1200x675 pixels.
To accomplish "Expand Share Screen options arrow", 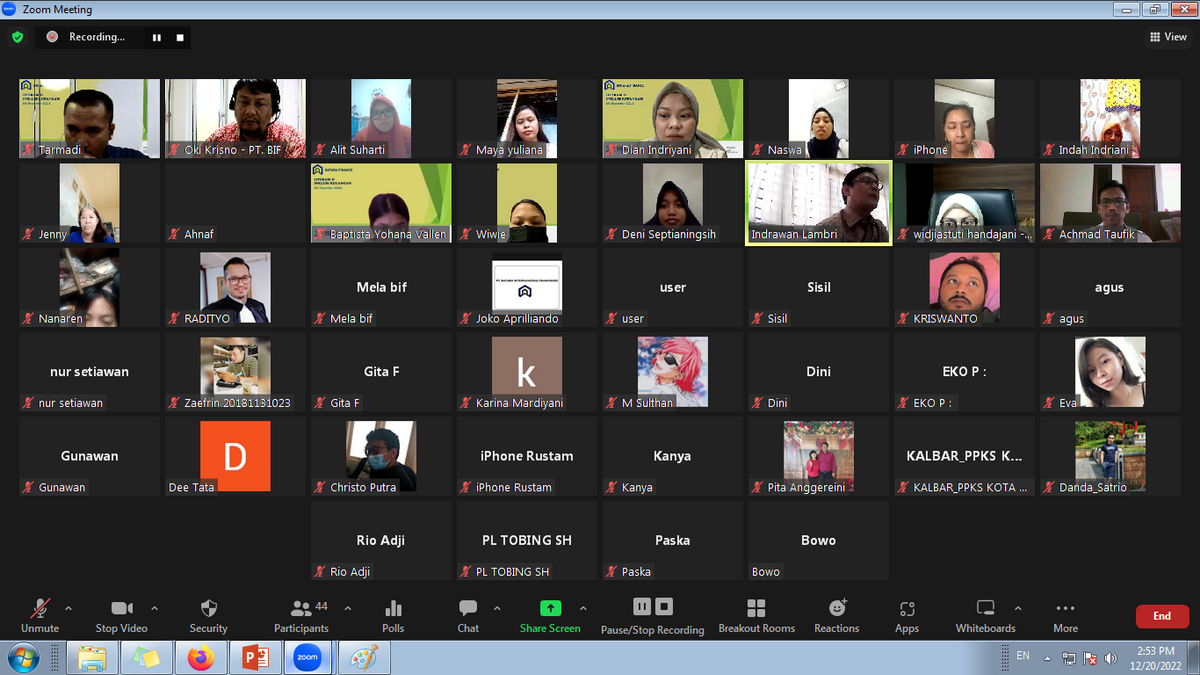I will pyautogui.click(x=583, y=608).
